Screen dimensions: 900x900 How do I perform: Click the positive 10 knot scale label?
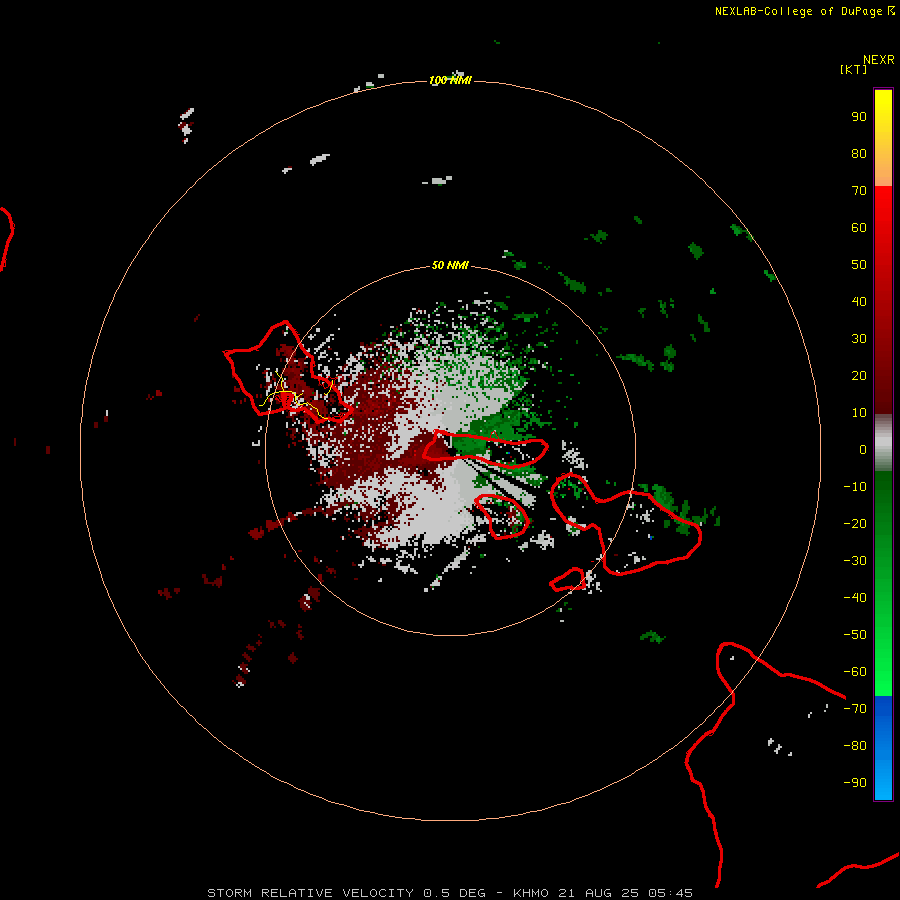[x=859, y=413]
